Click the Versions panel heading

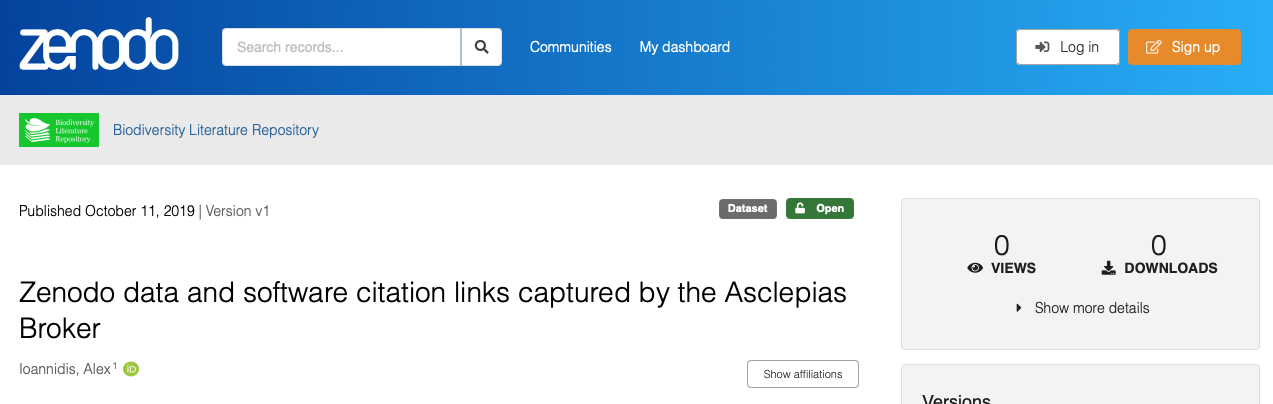(956, 399)
